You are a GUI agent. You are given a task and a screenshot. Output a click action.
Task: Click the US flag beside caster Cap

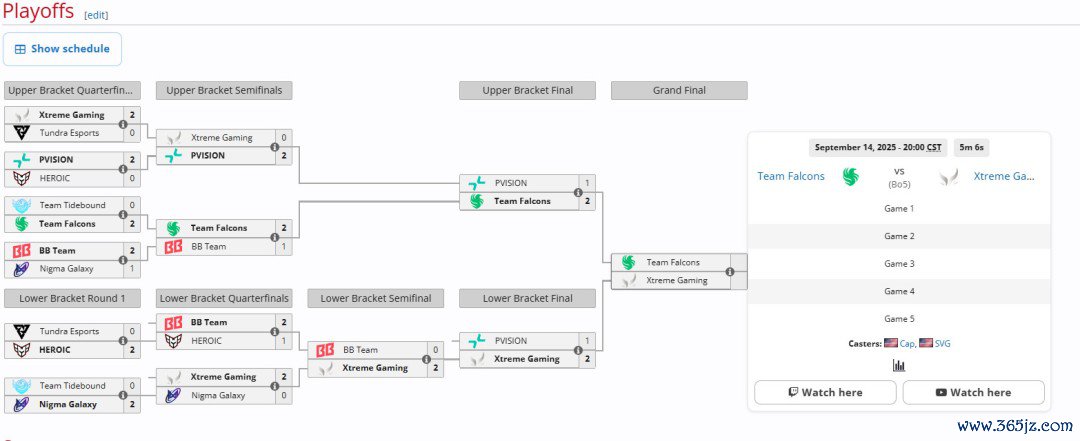pos(891,343)
